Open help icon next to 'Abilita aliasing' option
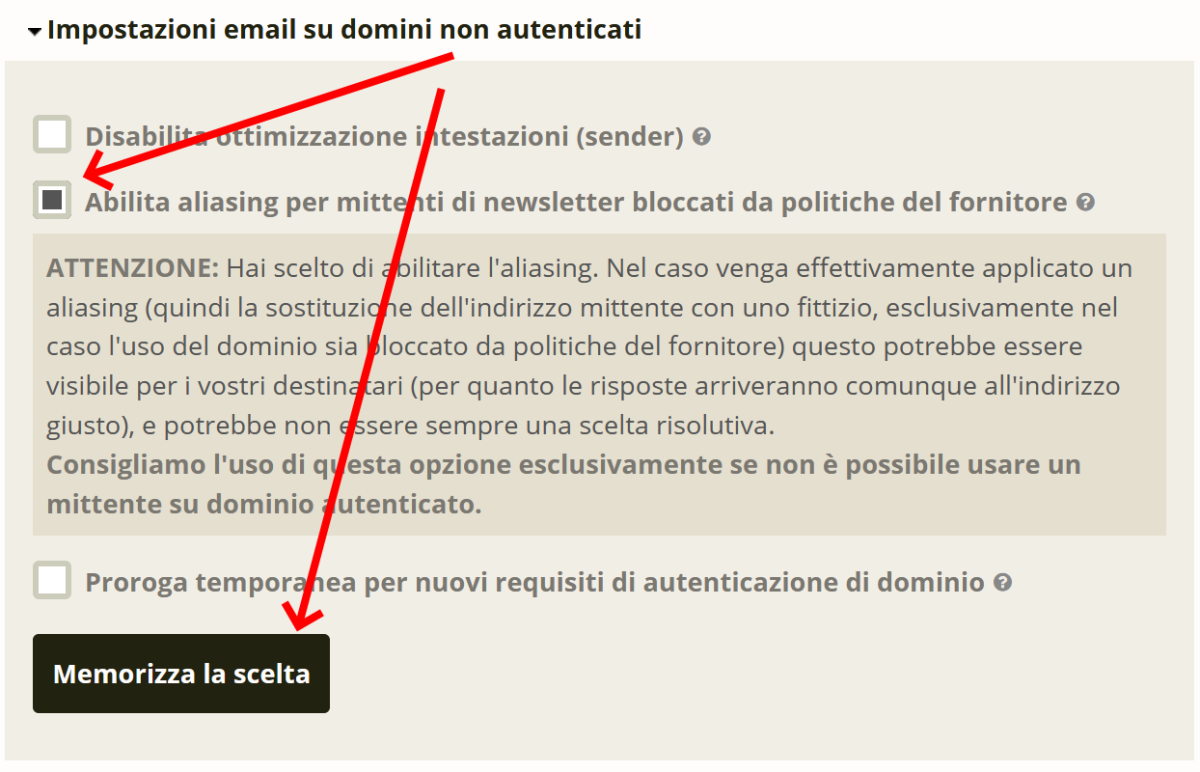 (x=1086, y=202)
